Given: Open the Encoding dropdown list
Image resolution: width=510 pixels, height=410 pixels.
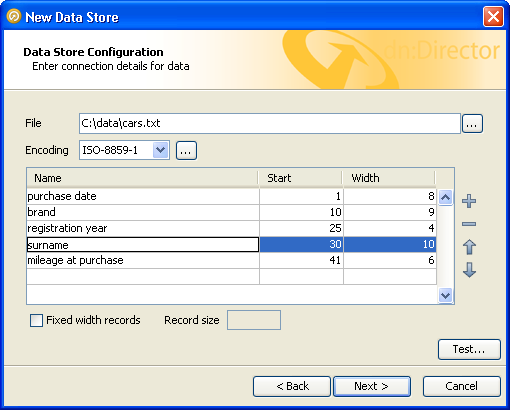Looking at the screenshot, I should (160, 150).
